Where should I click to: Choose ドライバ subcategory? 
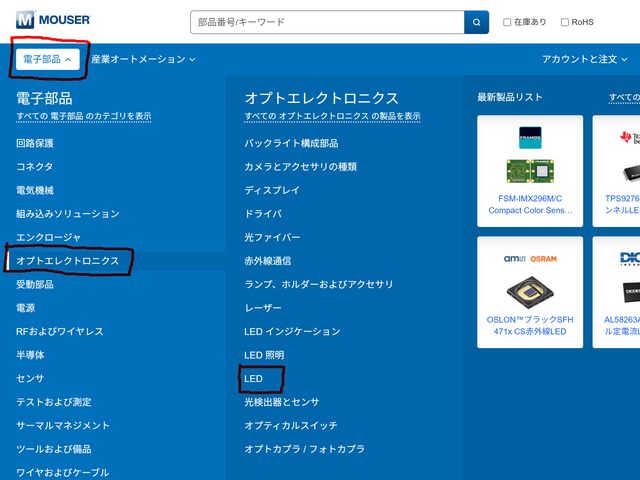tap(263, 214)
